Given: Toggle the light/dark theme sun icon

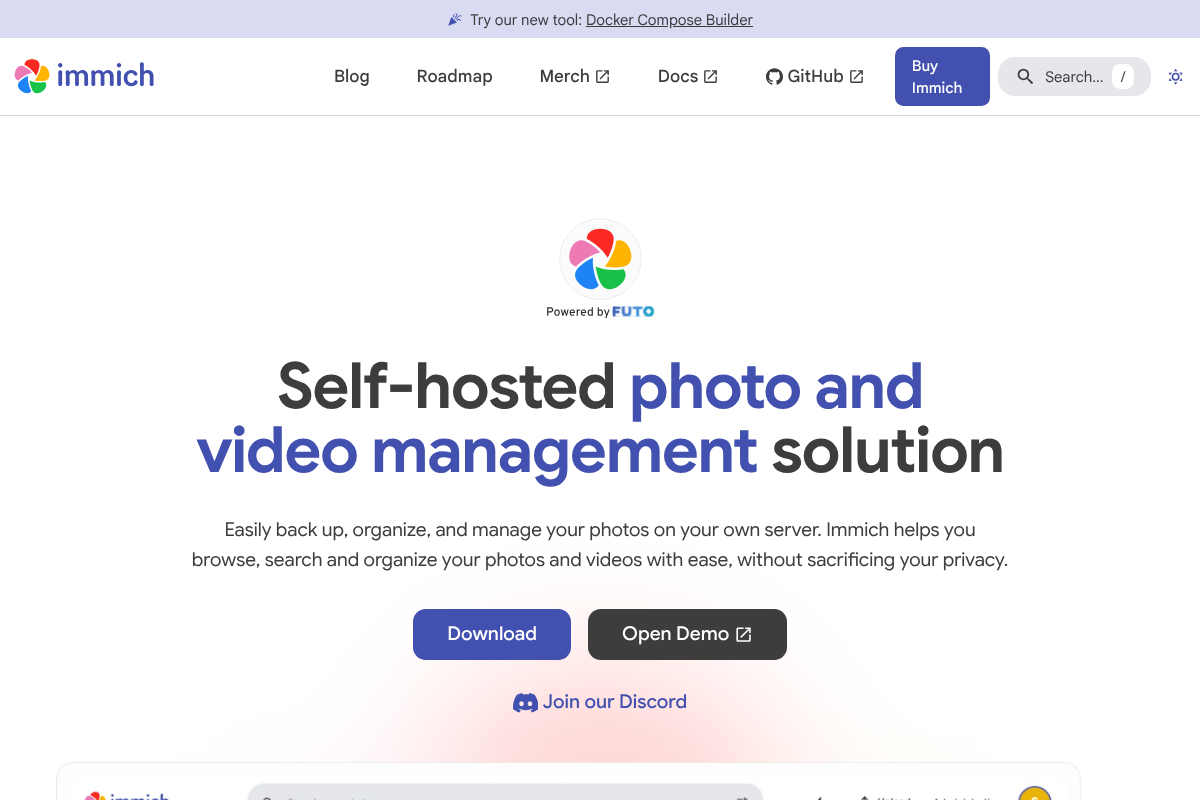Looking at the screenshot, I should 1175,77.
